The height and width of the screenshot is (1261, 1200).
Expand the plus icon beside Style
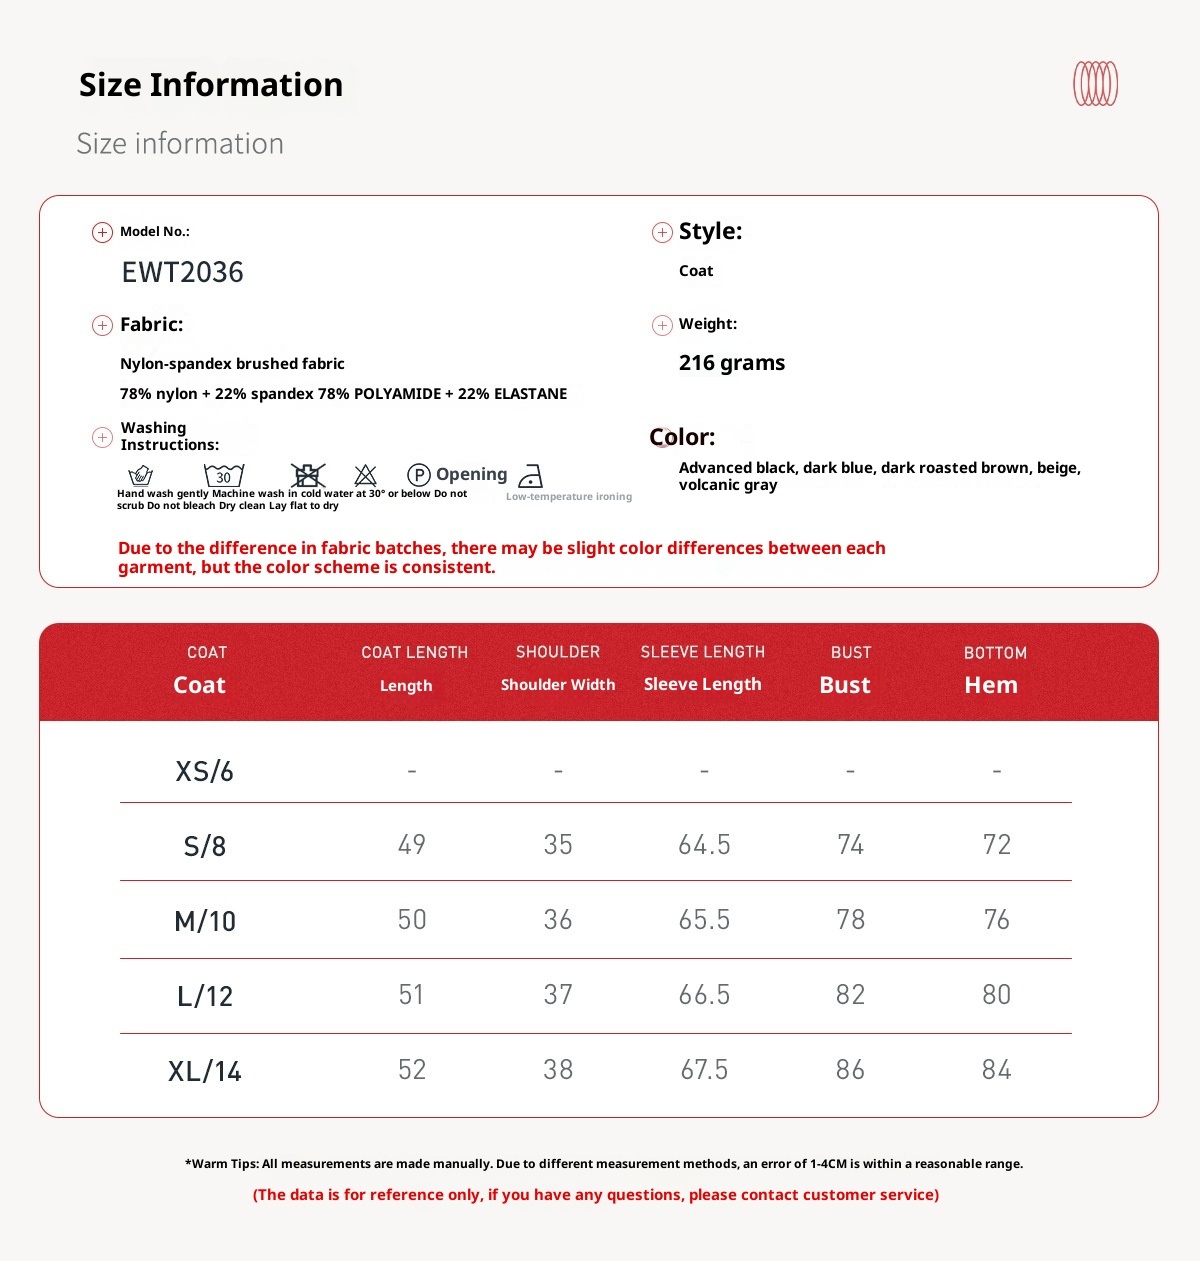point(662,232)
